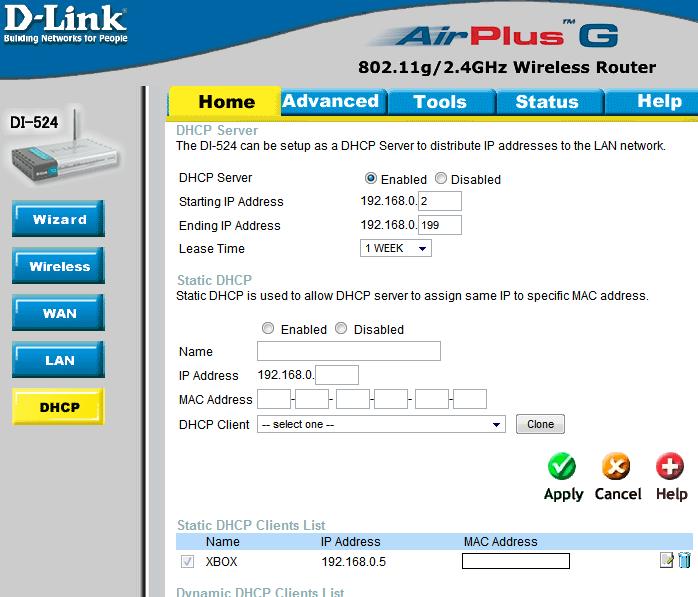Enable Static DHCP radio button
Image resolution: width=698 pixels, height=597 pixels.
tap(267, 328)
